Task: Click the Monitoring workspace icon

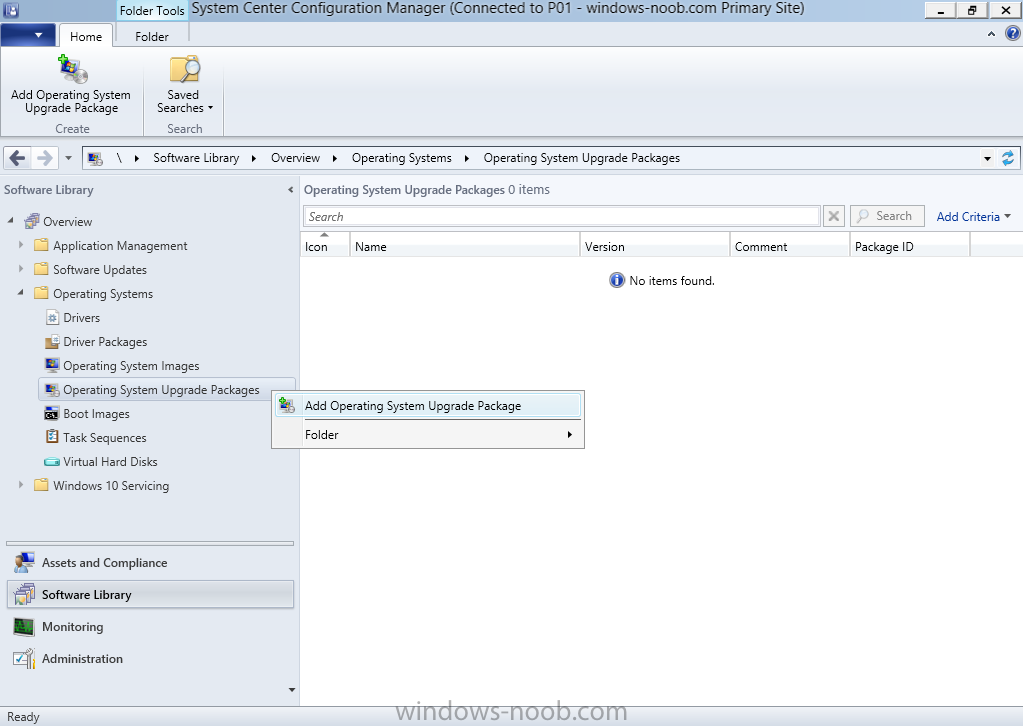Action: (x=24, y=627)
